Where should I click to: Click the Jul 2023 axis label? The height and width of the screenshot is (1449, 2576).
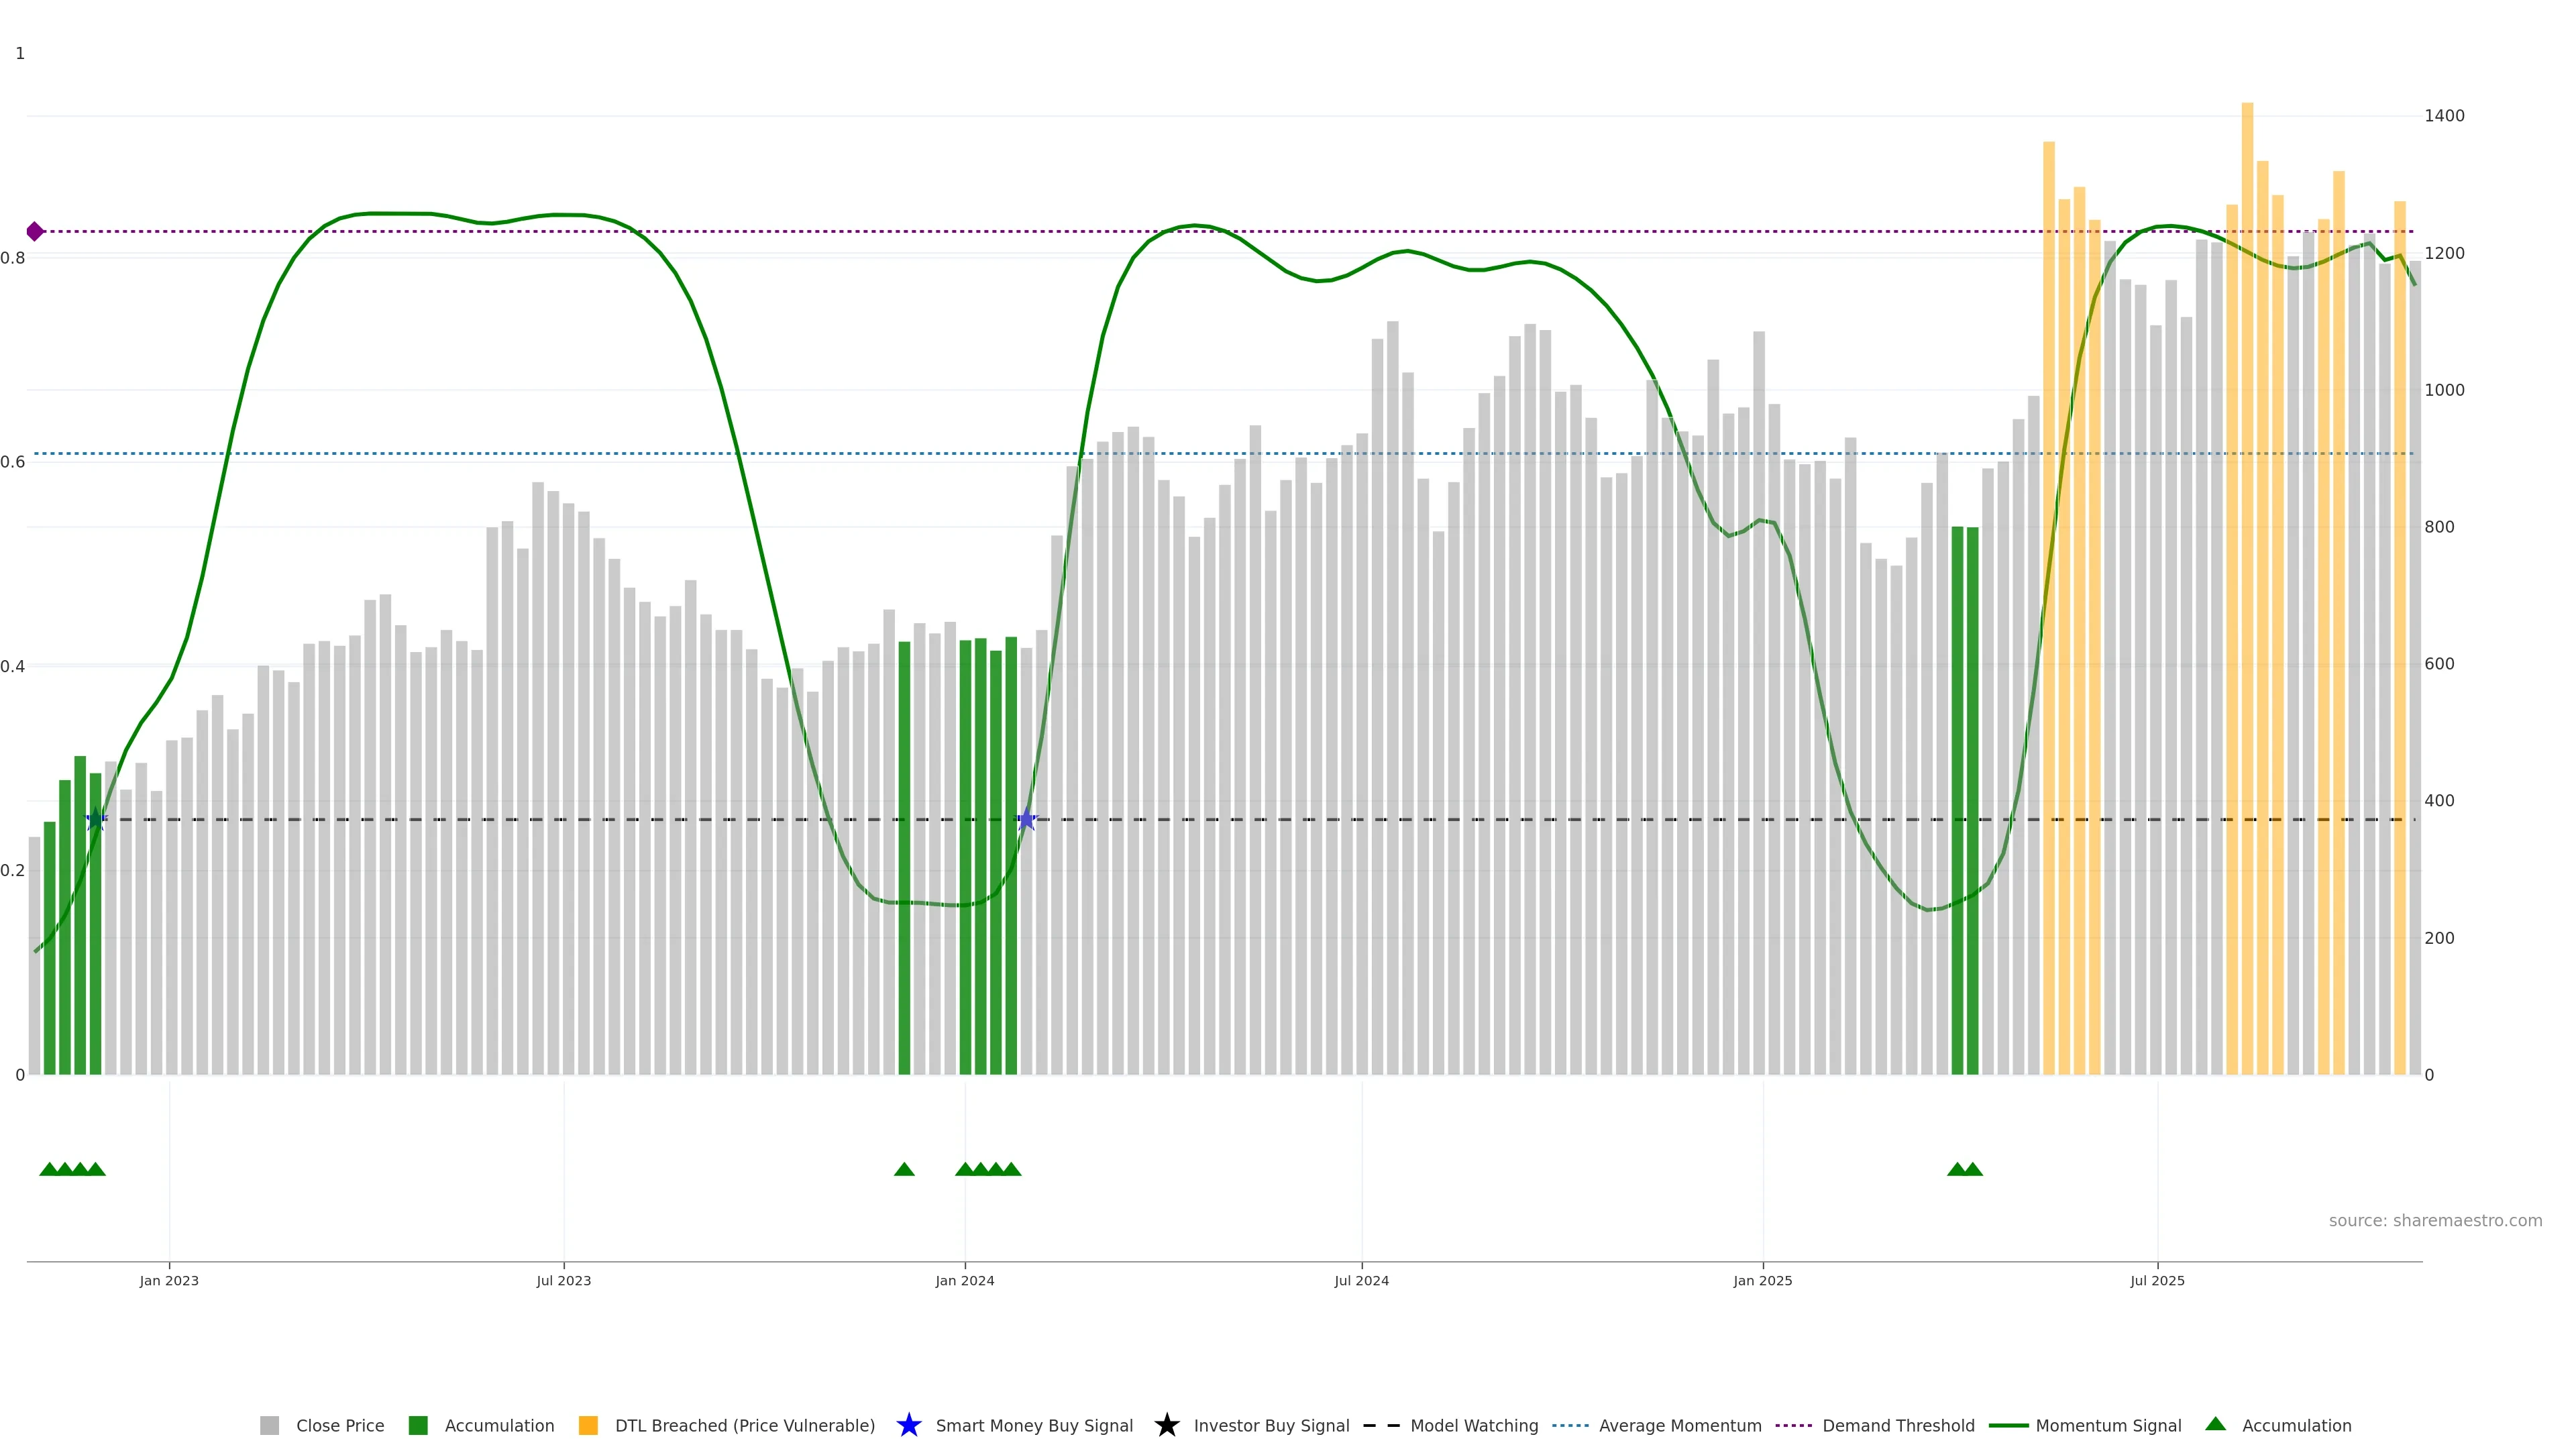pos(563,1280)
